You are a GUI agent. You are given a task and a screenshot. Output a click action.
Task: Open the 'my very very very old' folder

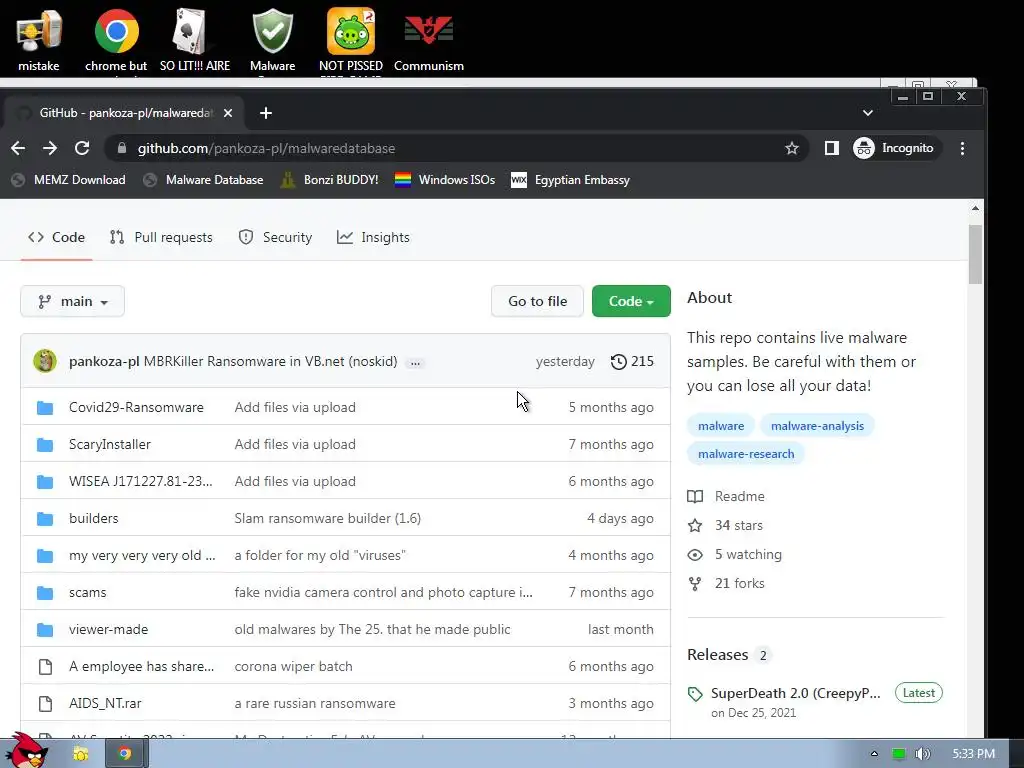(x=142, y=555)
